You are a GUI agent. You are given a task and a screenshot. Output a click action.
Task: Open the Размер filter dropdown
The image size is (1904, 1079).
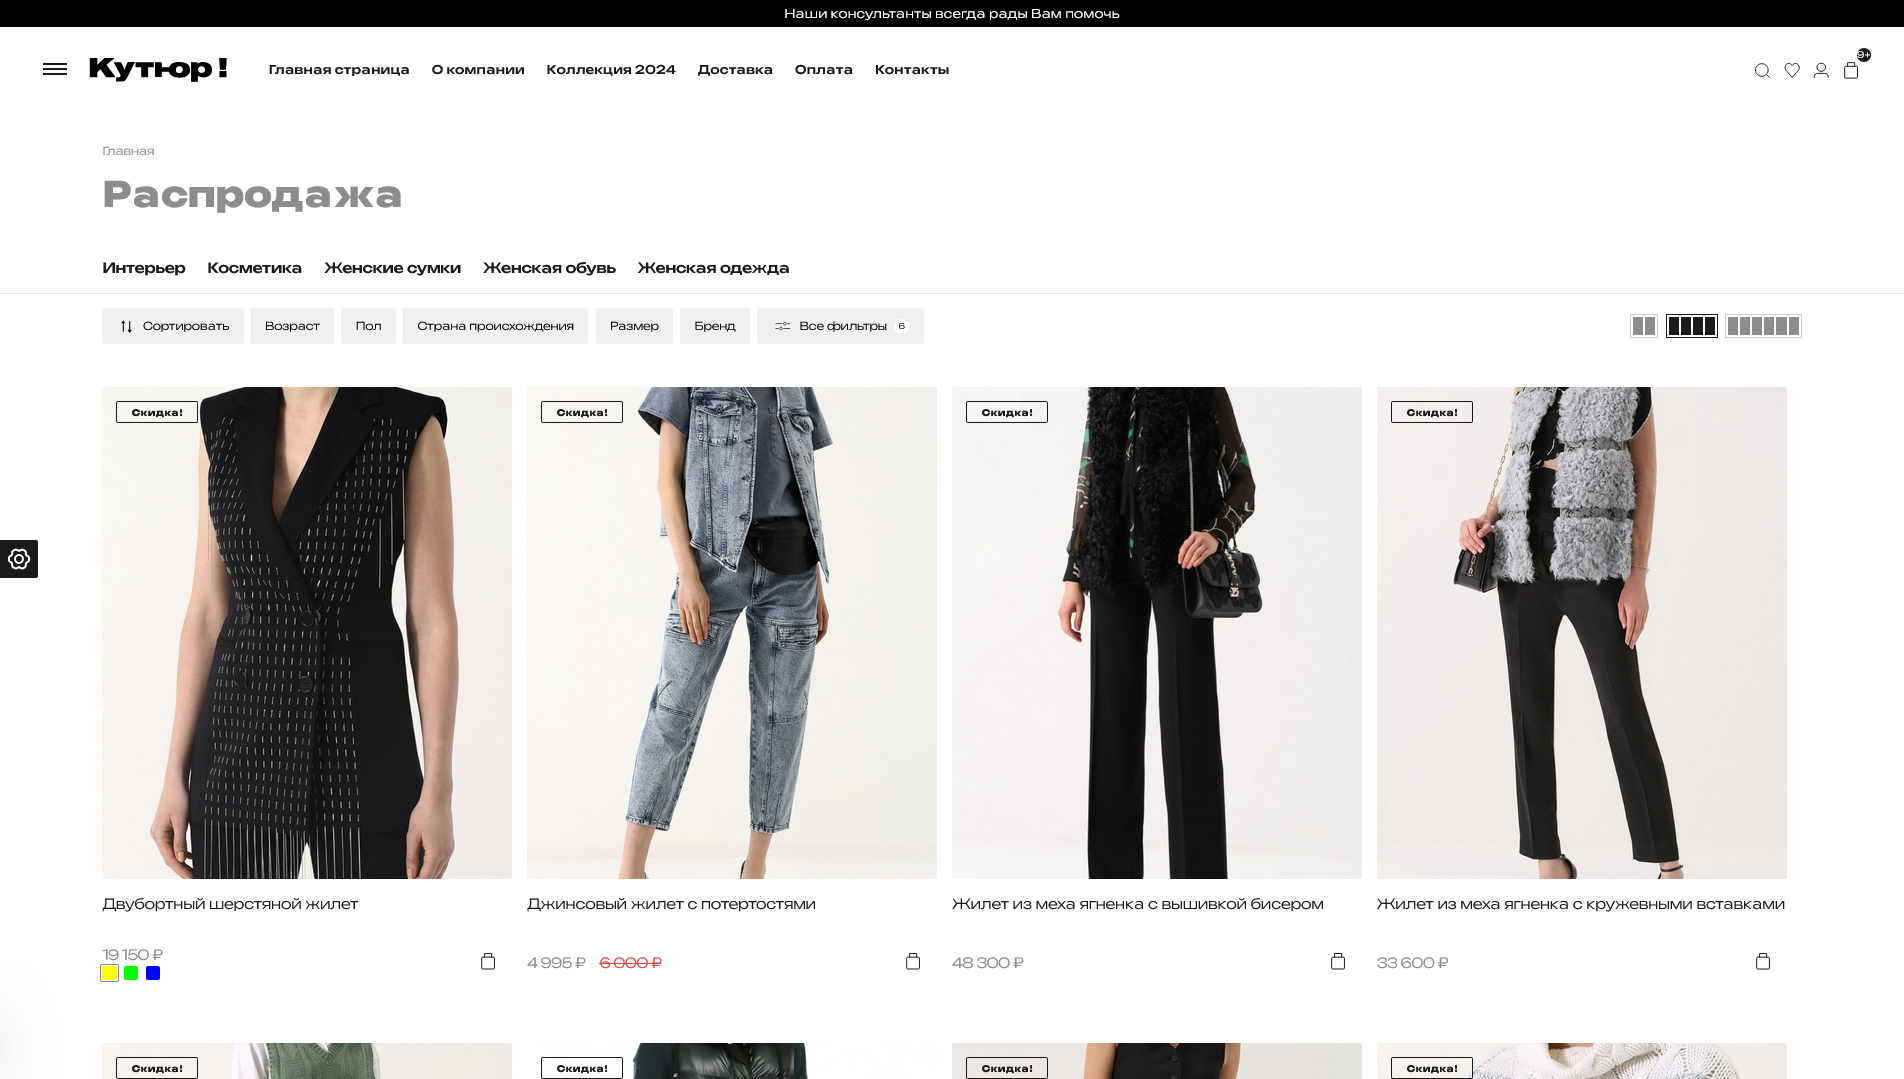pos(634,326)
